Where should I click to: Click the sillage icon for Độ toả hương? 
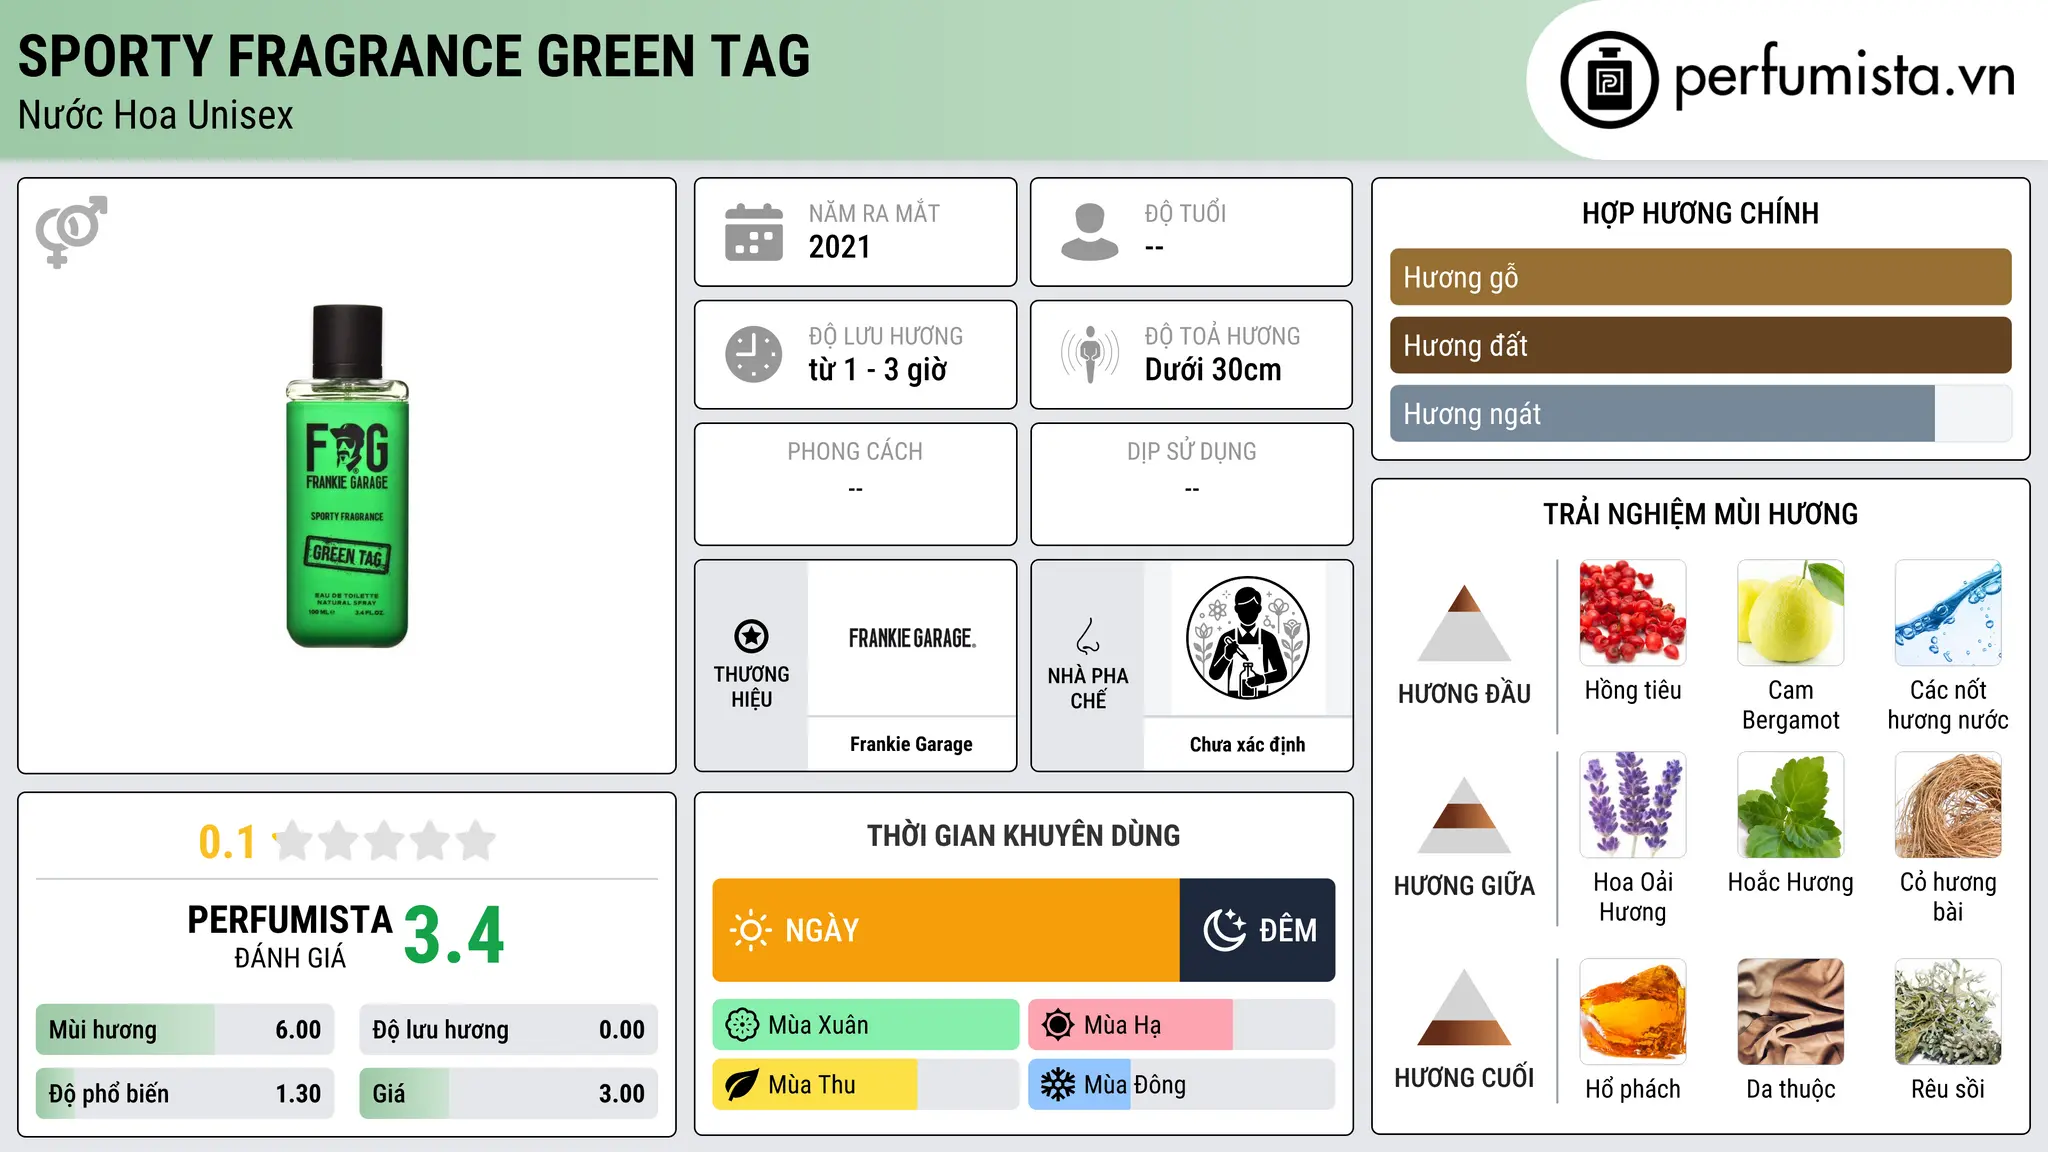coord(1089,354)
